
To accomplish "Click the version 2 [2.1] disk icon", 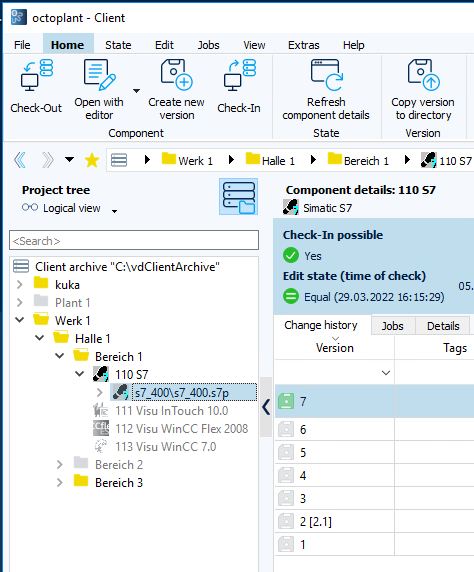I will pyautogui.click(x=286, y=521).
